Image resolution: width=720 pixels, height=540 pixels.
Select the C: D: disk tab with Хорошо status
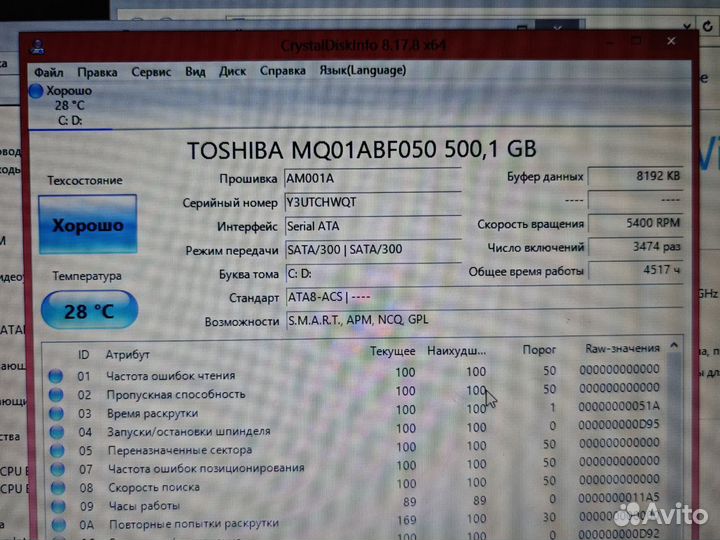(x=70, y=106)
